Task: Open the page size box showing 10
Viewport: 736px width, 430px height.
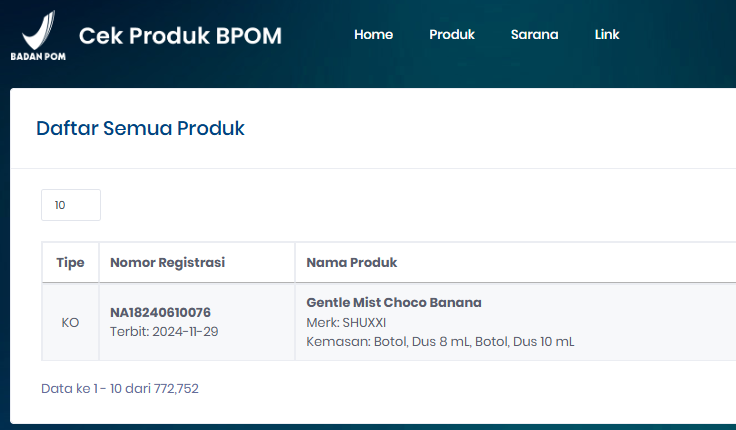Action: point(70,205)
